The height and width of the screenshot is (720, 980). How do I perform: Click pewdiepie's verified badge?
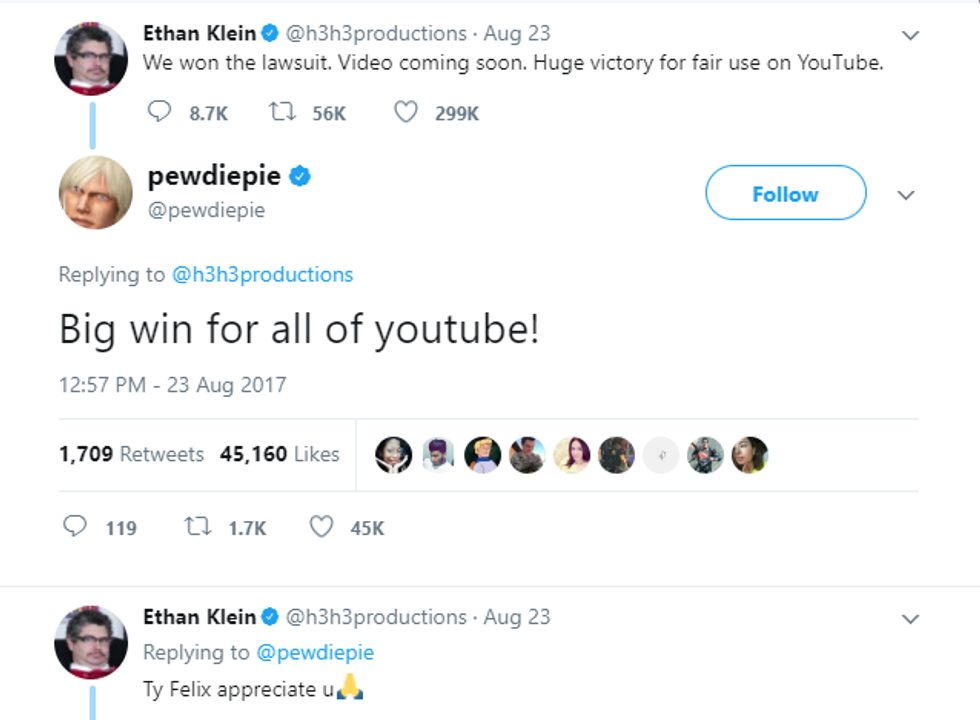coord(300,178)
